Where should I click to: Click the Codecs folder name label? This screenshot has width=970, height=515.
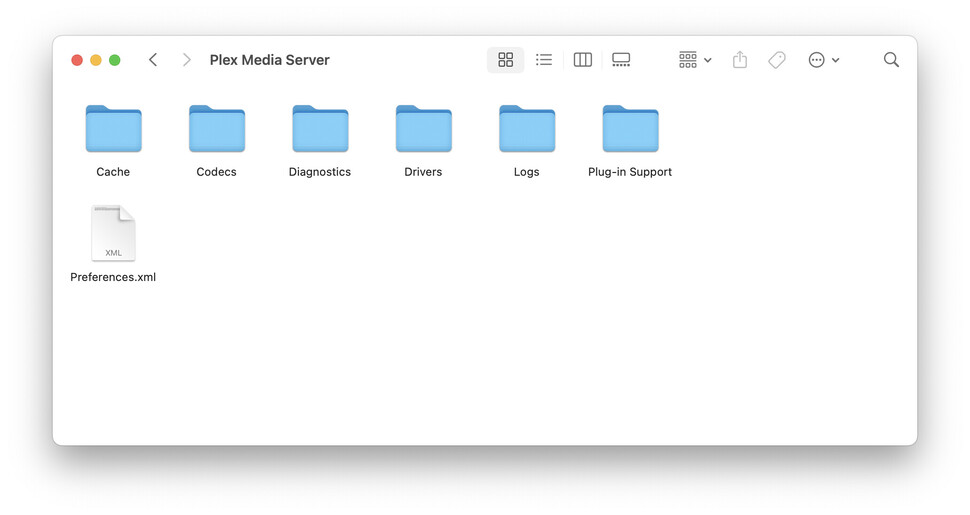coord(217,172)
